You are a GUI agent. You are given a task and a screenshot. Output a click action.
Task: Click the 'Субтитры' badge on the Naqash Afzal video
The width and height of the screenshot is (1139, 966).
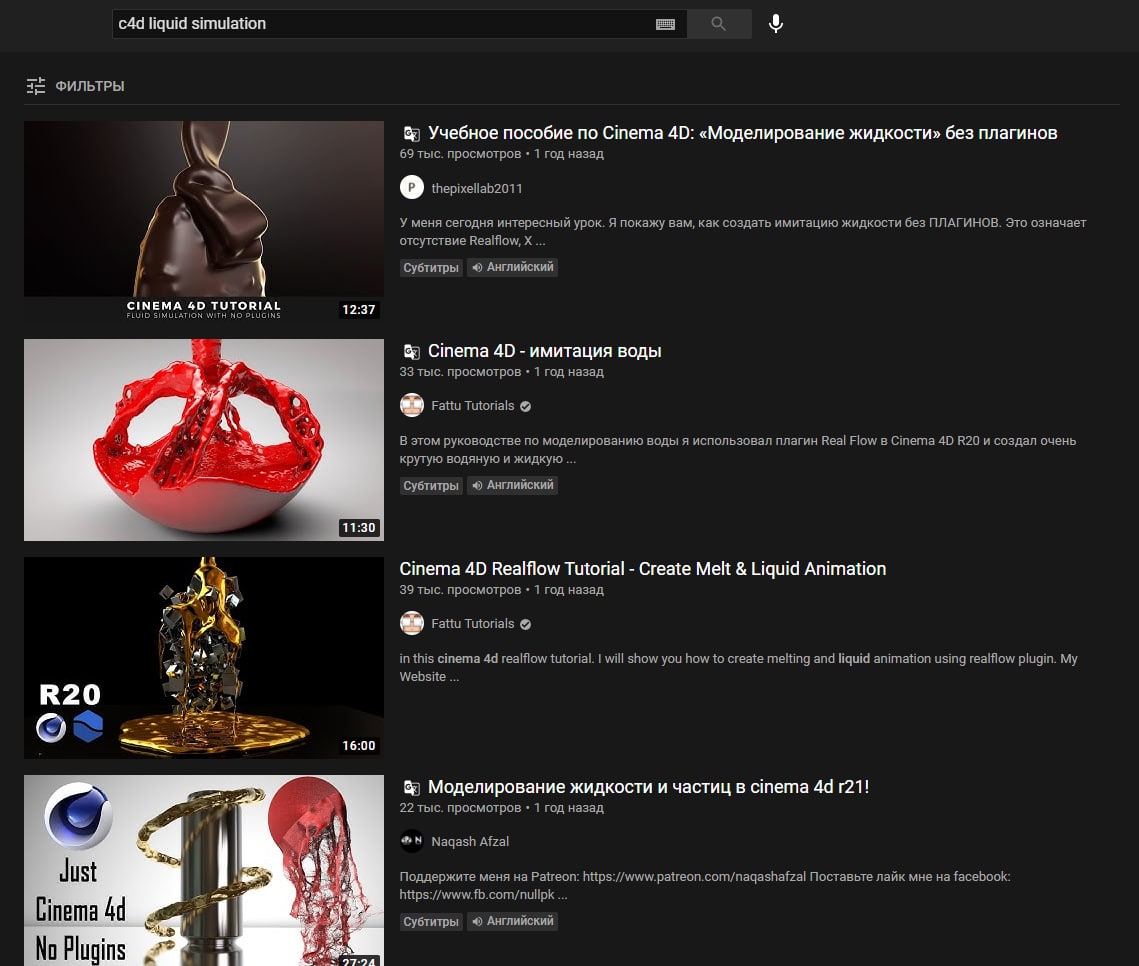[431, 921]
